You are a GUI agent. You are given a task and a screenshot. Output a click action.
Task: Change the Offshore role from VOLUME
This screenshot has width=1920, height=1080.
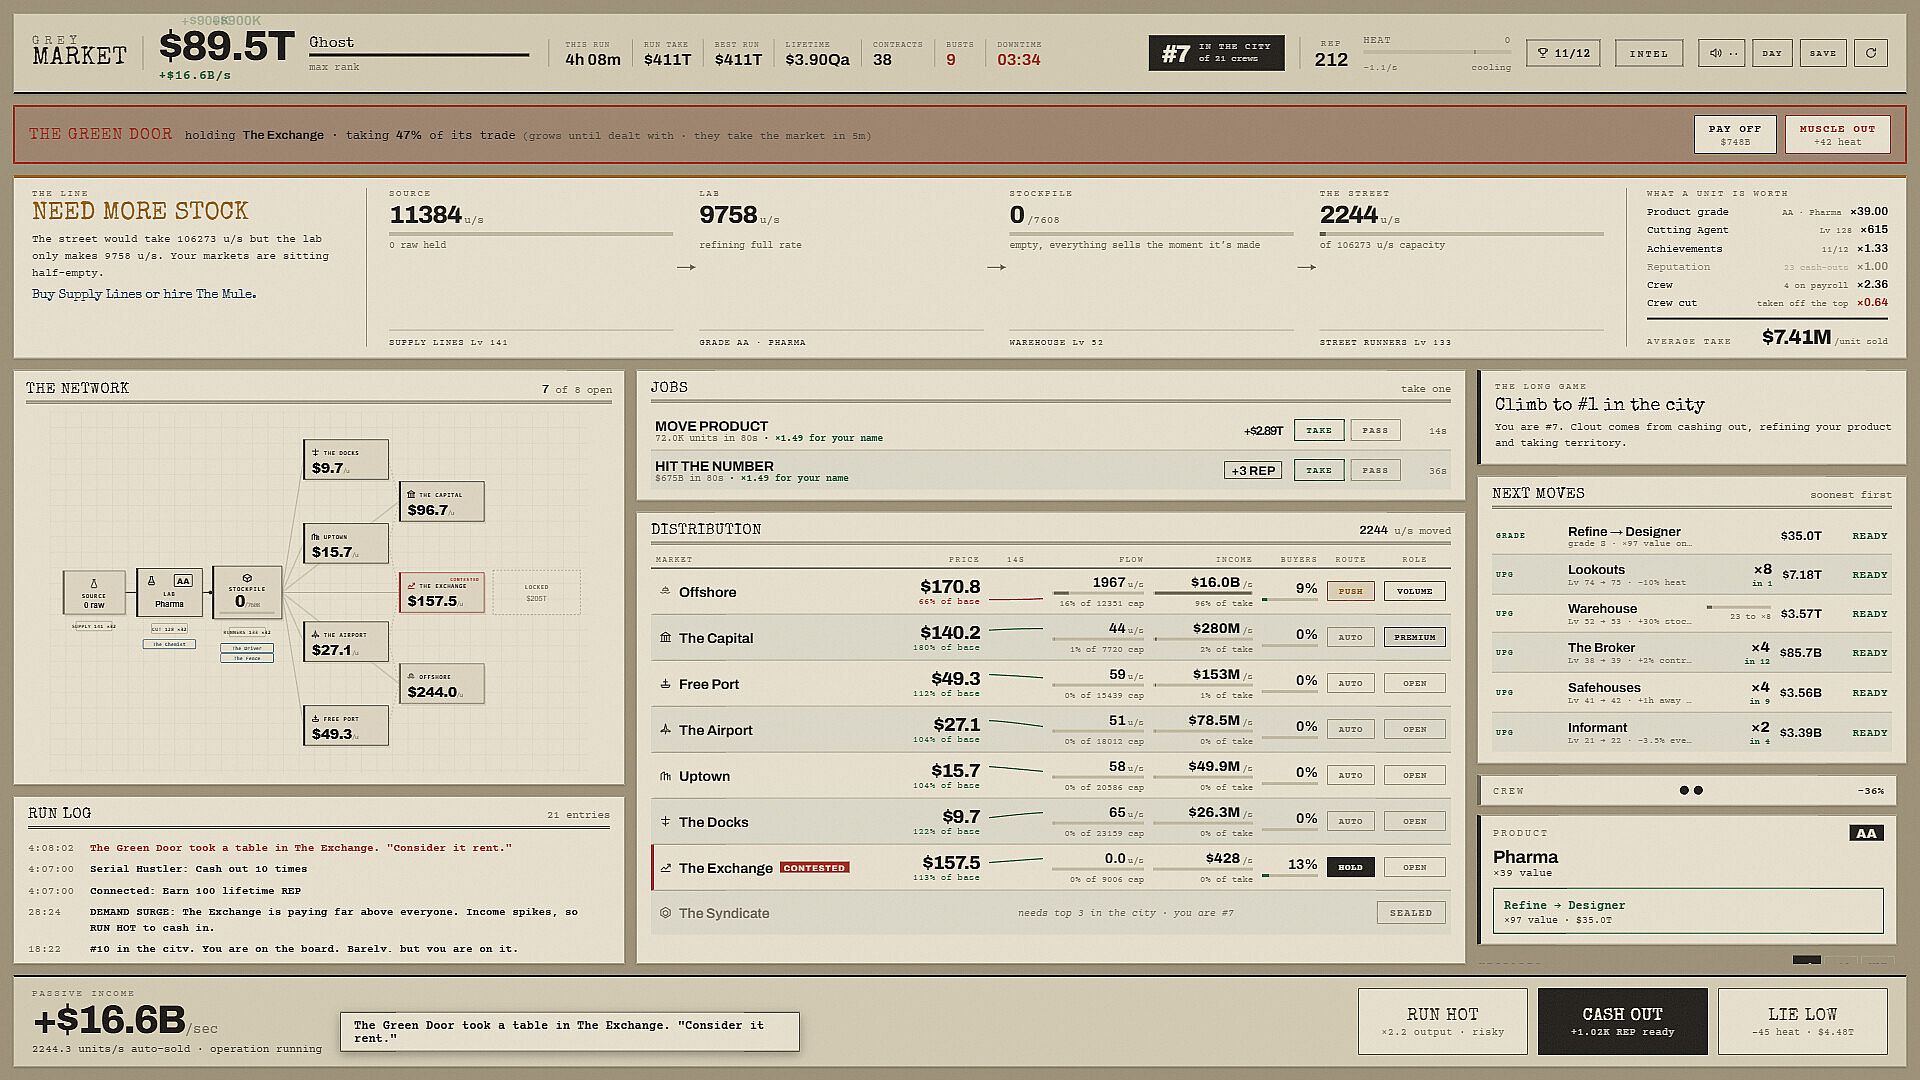coord(1414,591)
